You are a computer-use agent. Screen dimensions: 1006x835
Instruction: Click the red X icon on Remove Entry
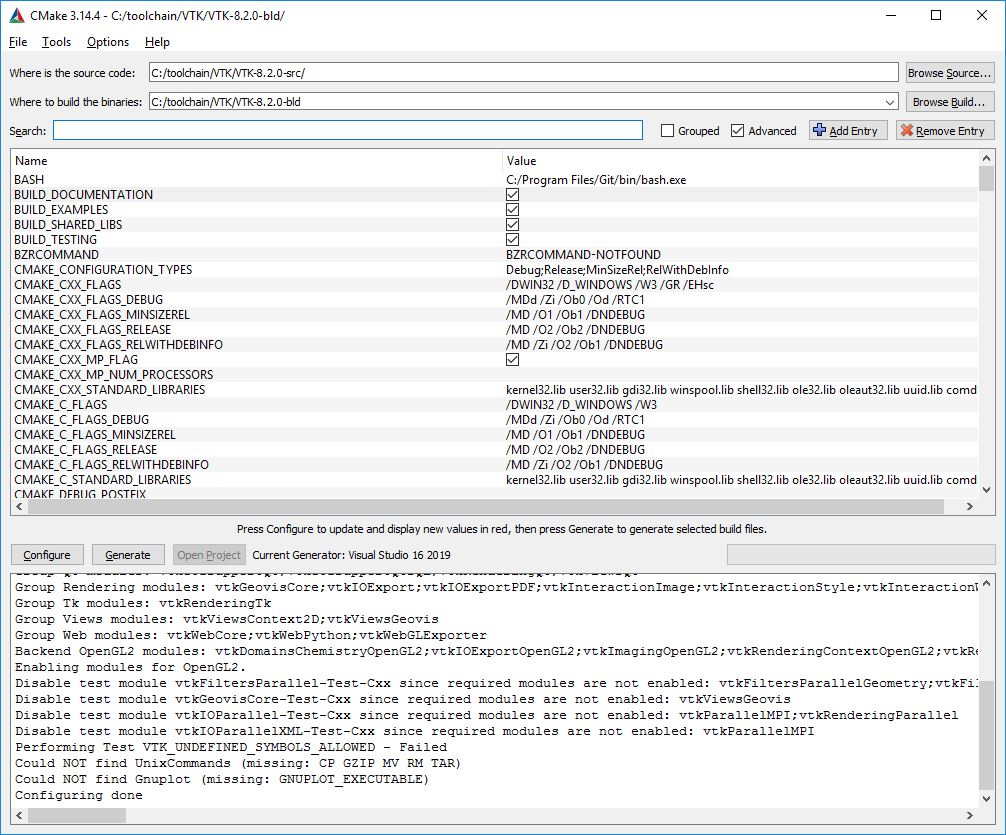tap(907, 130)
